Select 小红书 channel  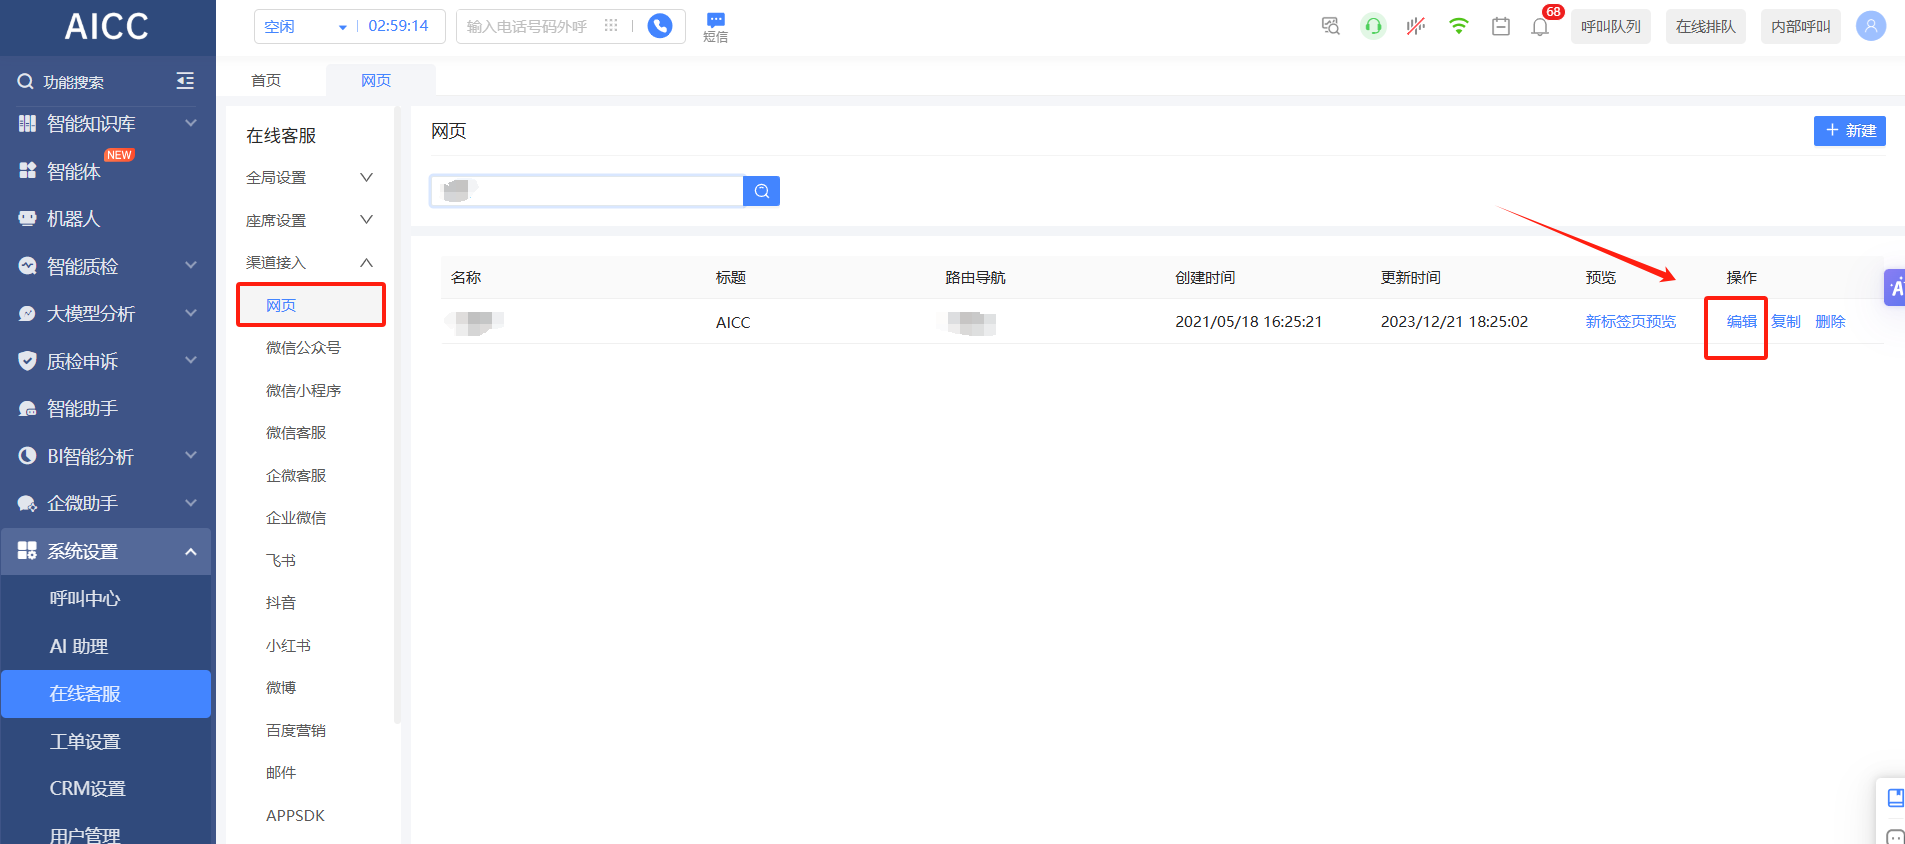coord(288,645)
